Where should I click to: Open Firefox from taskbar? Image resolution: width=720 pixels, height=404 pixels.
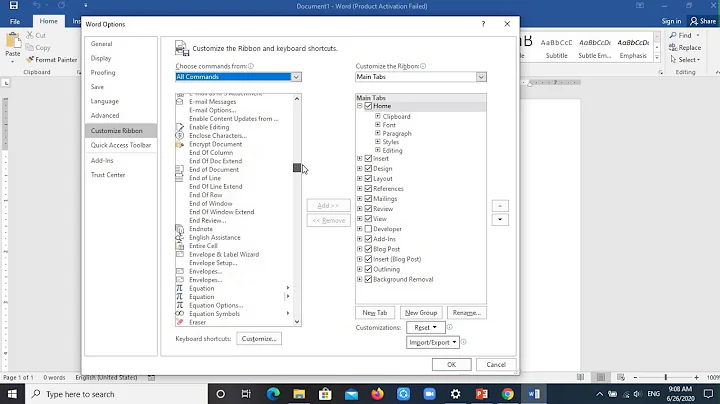tap(377, 394)
